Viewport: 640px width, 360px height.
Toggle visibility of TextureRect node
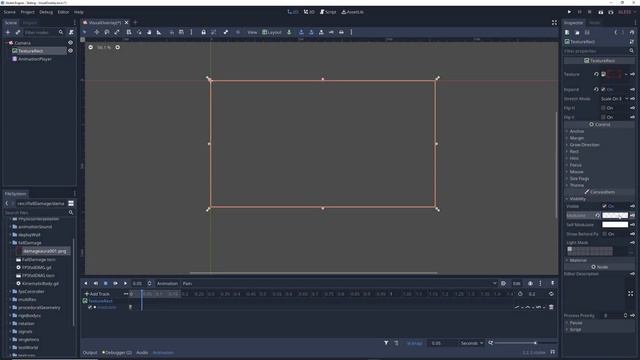pyautogui.click(x=70, y=51)
